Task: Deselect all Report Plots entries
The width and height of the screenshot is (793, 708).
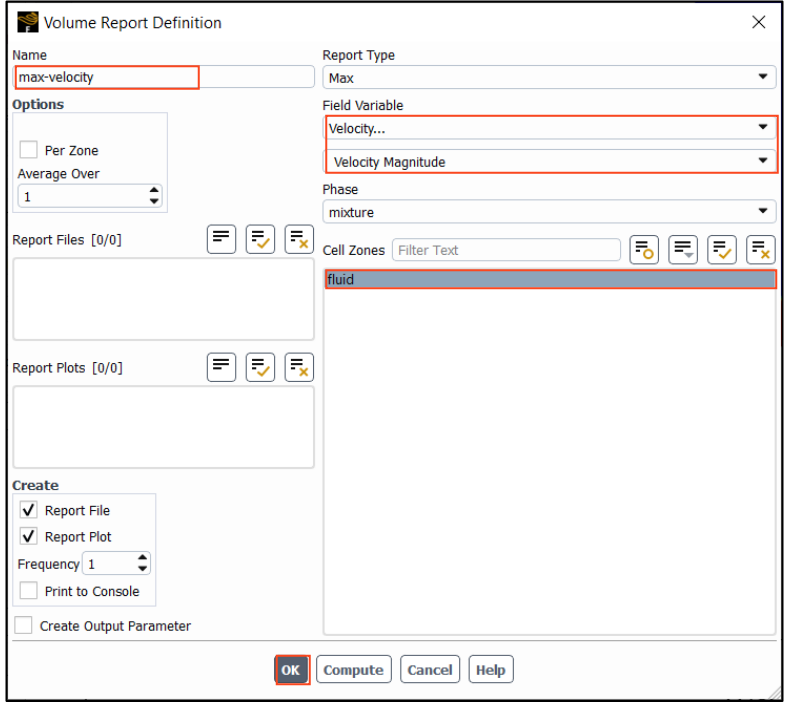Action: [299, 367]
